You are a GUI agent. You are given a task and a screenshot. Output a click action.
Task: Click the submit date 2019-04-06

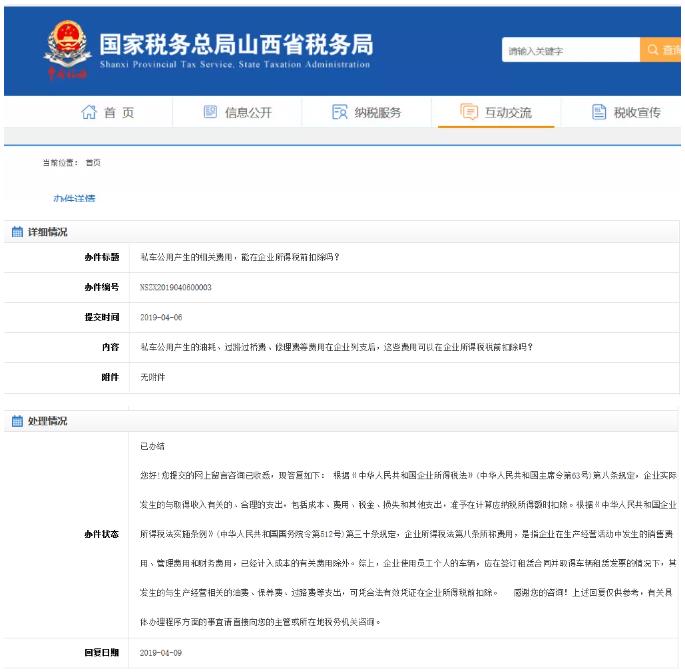(161, 317)
